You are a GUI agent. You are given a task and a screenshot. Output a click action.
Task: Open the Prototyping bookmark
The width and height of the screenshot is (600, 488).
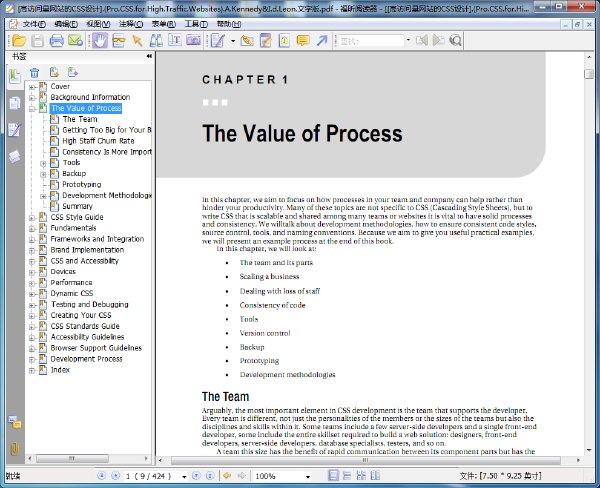coord(82,184)
